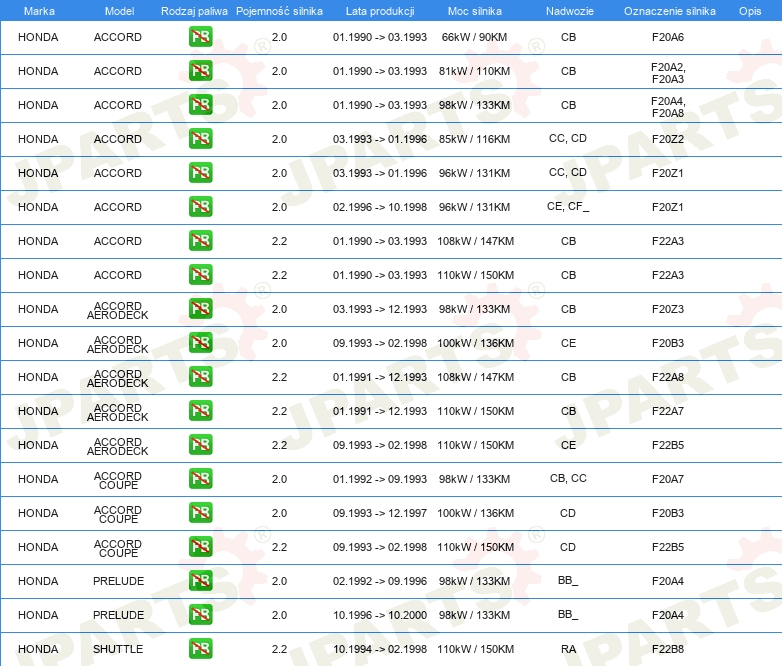Select engine code F20A7
The width and height of the screenshot is (782, 666).
click(668, 479)
